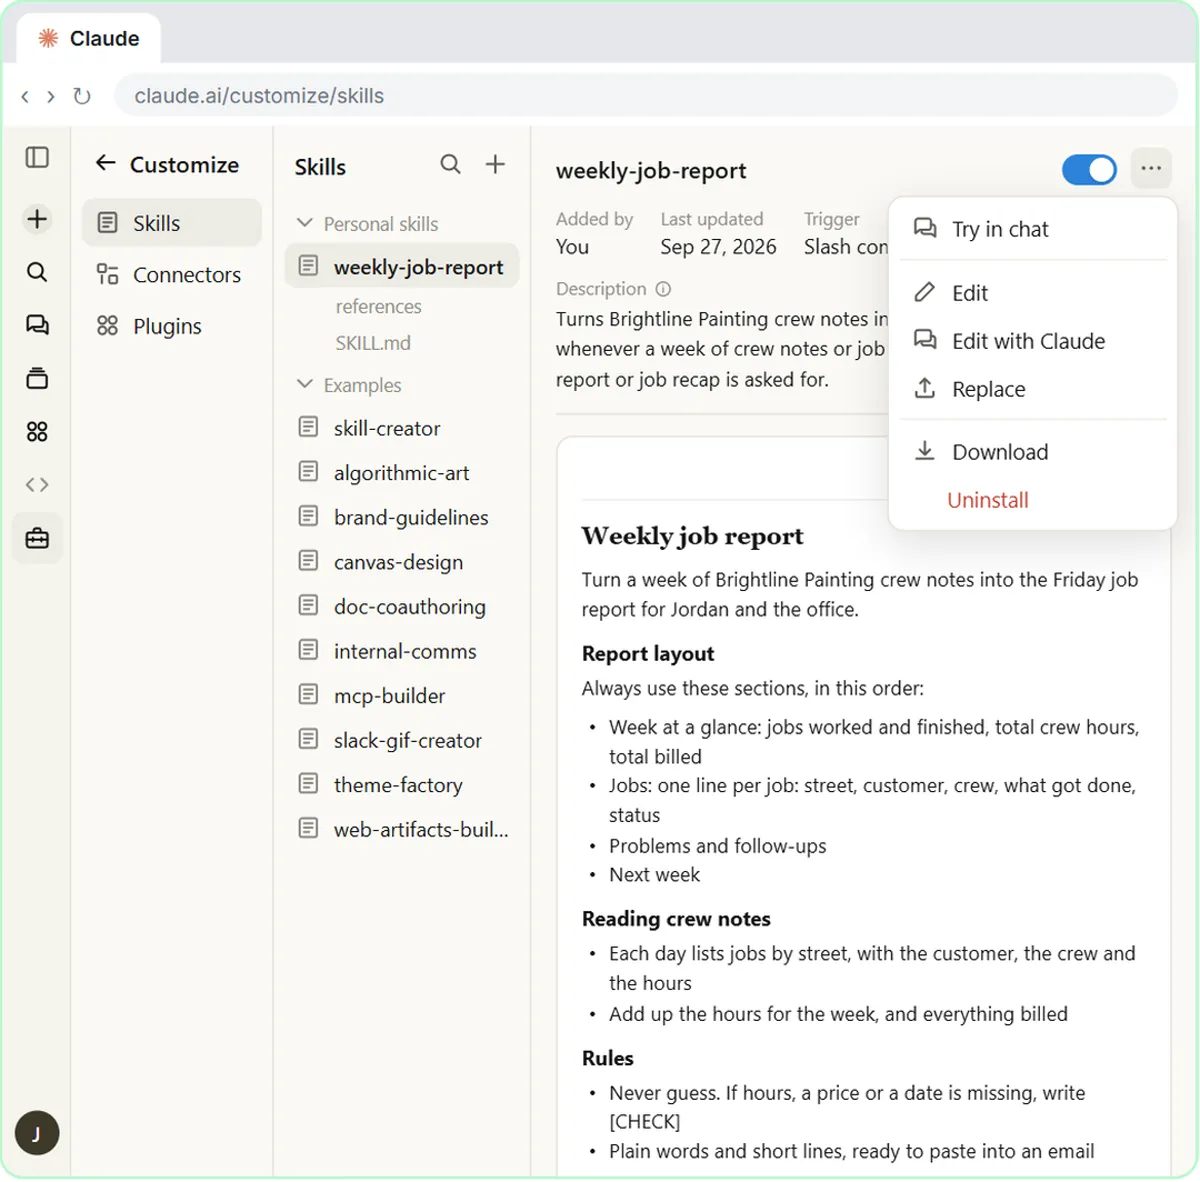The width and height of the screenshot is (1200, 1182).
Task: Open the four-circles icon in left rail
Action: coord(37,431)
